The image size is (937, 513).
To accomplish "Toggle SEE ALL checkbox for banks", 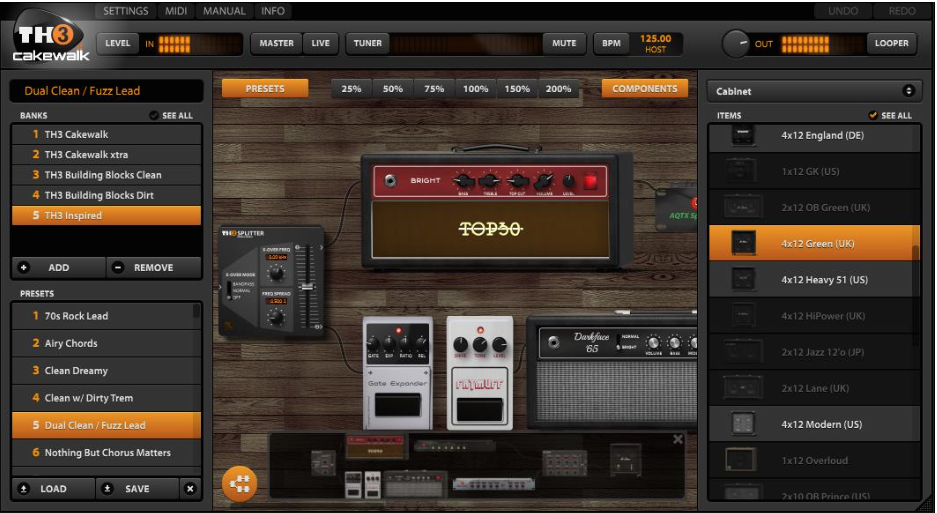I will coord(154,115).
